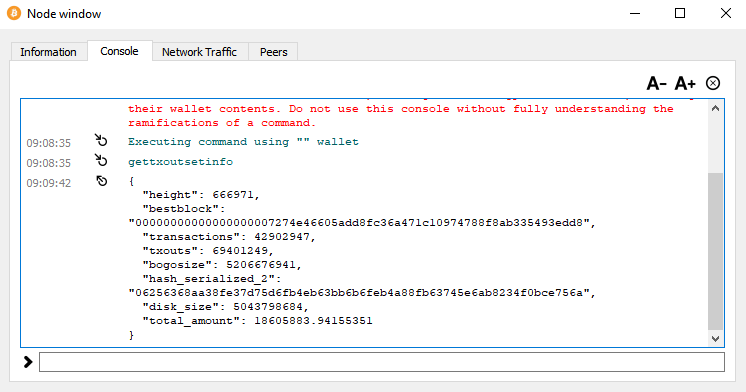Click the Bitcoin logo in the title bar
This screenshot has width=746, height=392.
(14, 13)
